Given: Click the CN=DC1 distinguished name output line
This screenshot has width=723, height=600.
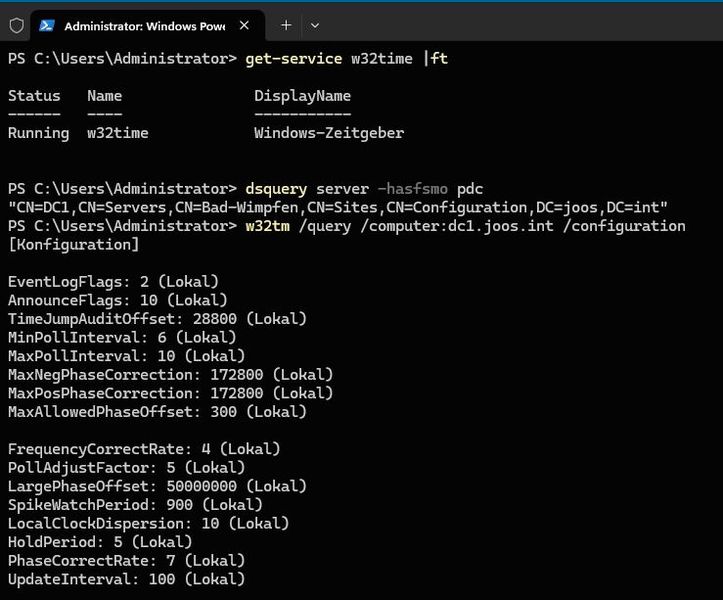Looking at the screenshot, I should click(338, 208).
